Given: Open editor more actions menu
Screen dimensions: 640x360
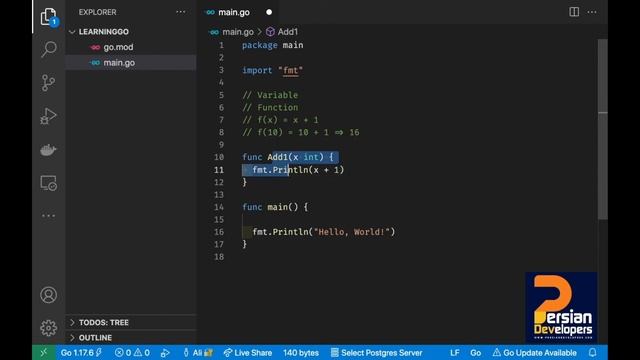Looking at the screenshot, I should pos(592,12).
